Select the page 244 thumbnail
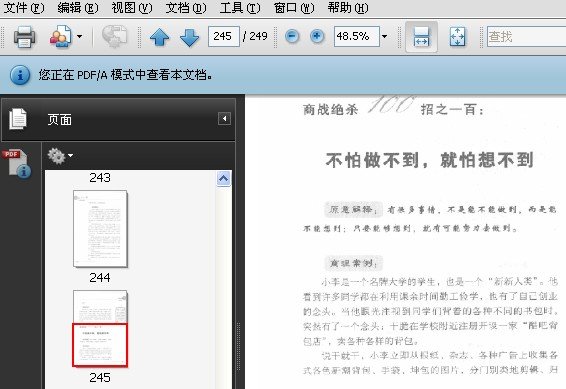The height and width of the screenshot is (389, 566). 100,228
